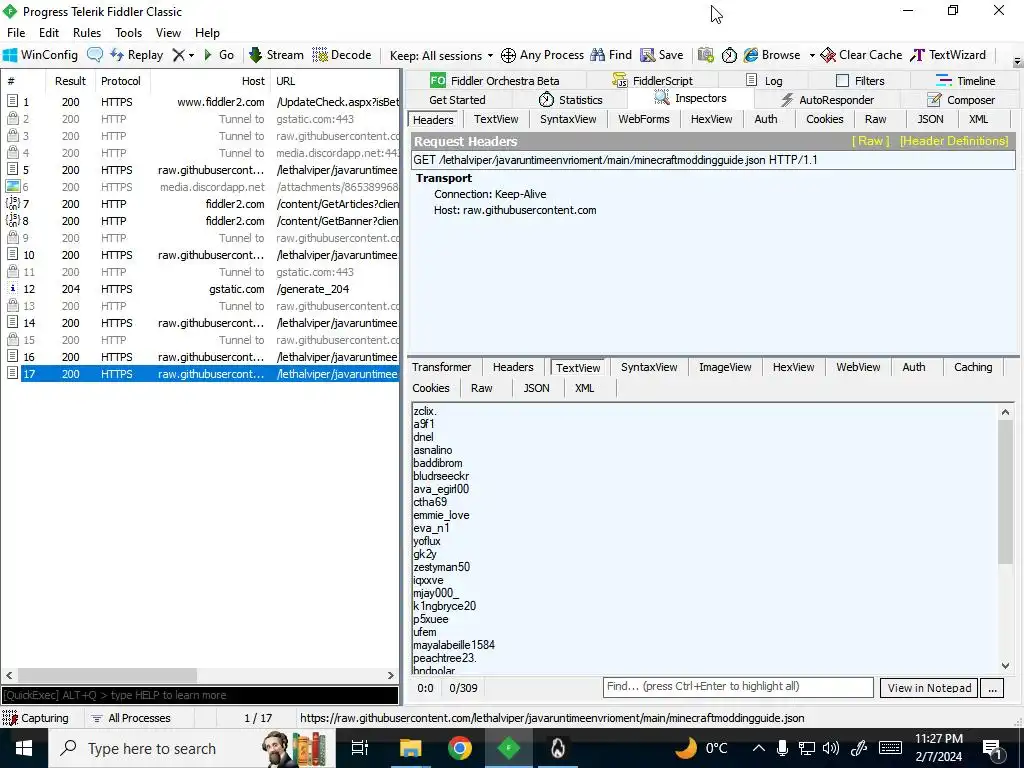The image size is (1024, 768).
Task: Toggle Stream mode in the toolbar
Action: pos(276,55)
